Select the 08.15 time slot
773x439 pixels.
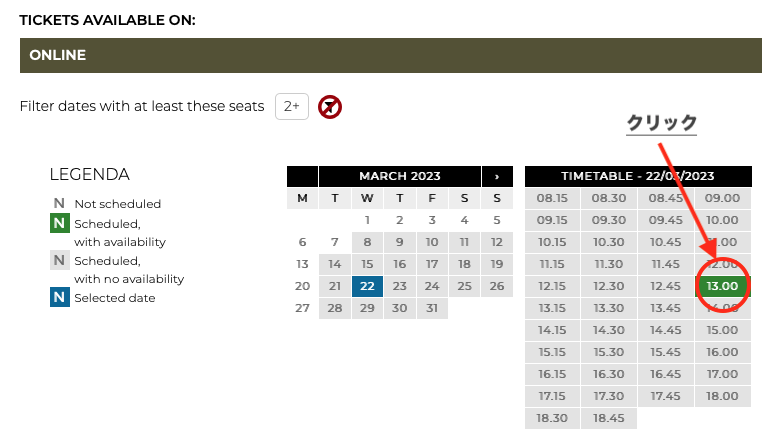[552, 198]
